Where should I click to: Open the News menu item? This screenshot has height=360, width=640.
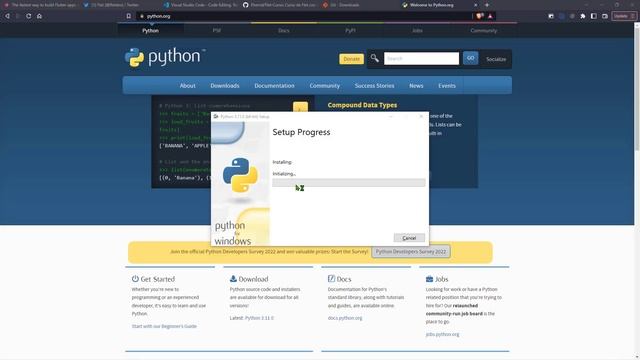(x=416, y=86)
